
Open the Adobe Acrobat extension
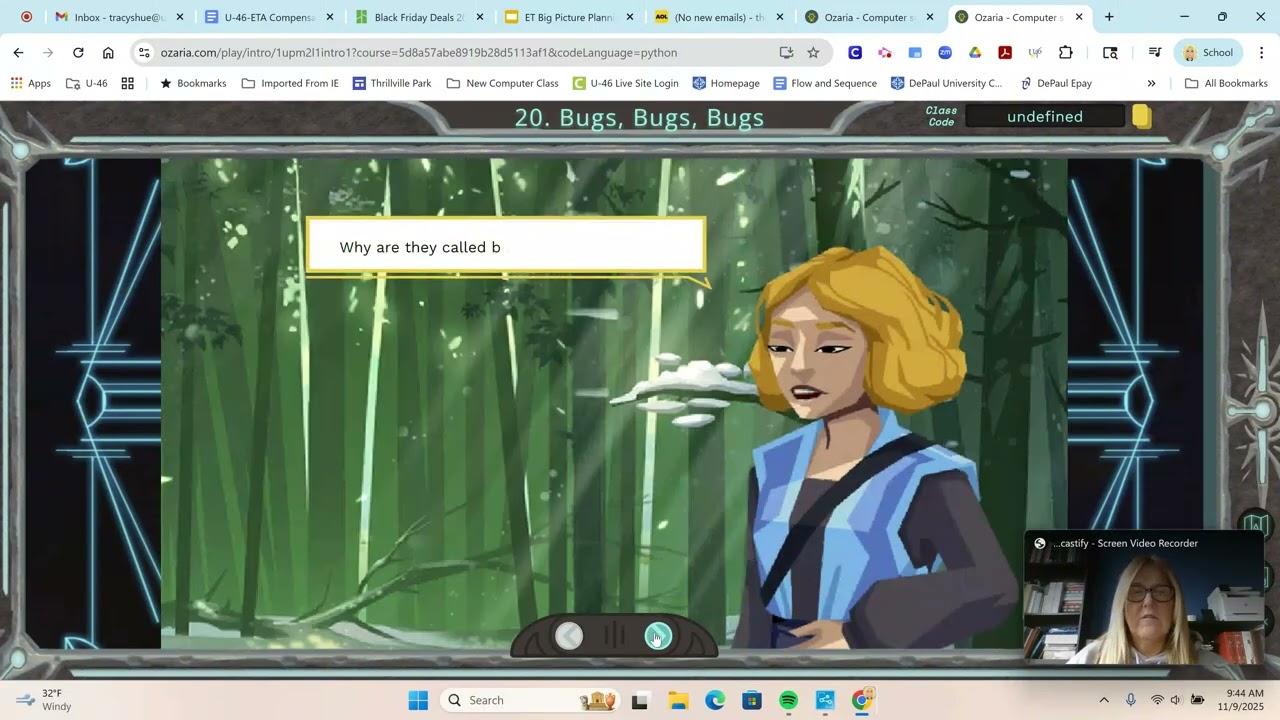1005,53
